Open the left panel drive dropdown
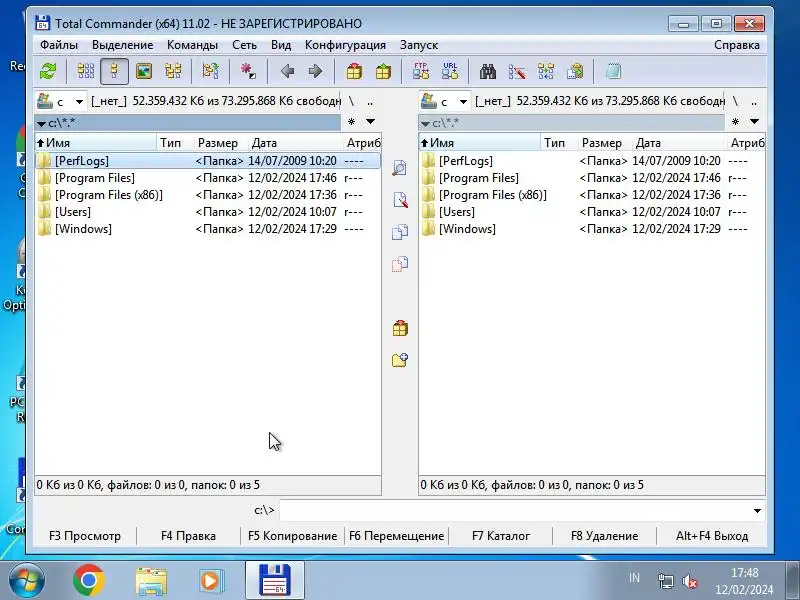Image resolution: width=800 pixels, height=600 pixels. tap(61, 102)
